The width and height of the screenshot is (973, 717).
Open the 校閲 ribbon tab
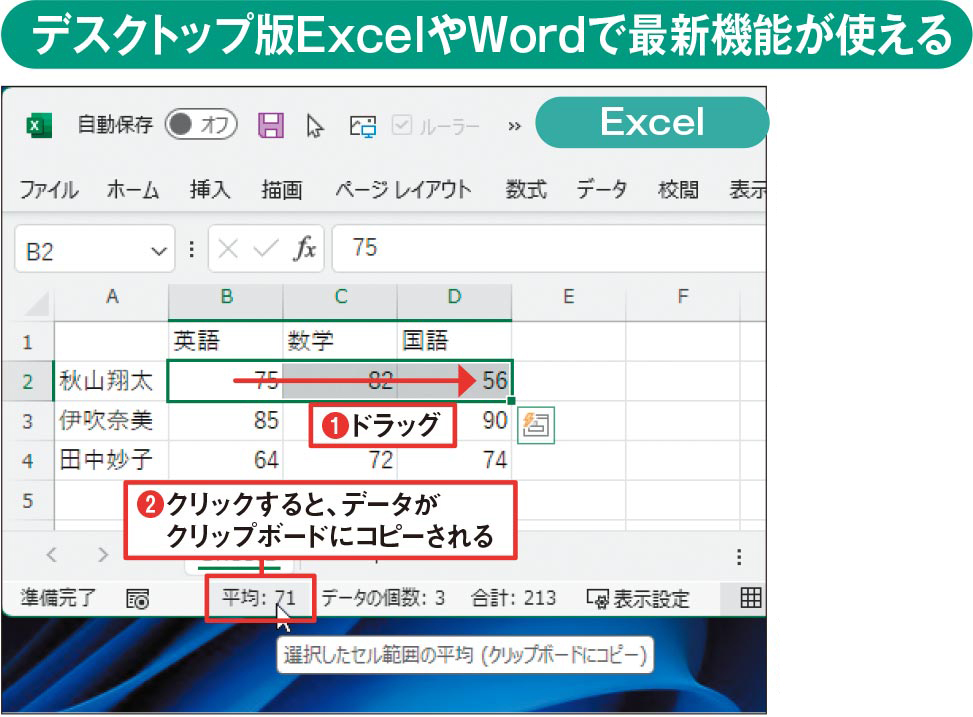coord(678,189)
